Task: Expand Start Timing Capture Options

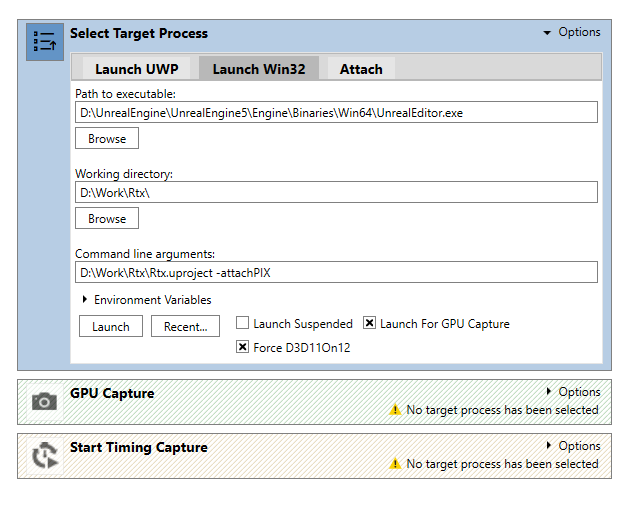Action: (x=573, y=446)
